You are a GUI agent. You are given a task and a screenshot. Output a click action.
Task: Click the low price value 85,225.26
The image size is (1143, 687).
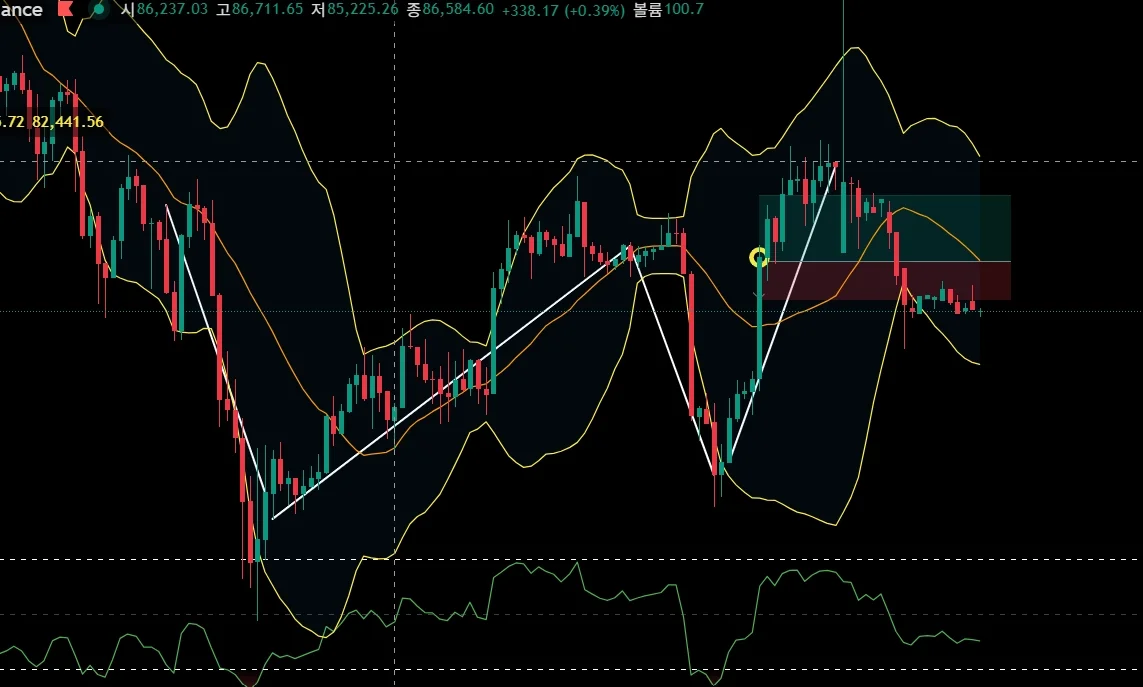pyautogui.click(x=362, y=9)
